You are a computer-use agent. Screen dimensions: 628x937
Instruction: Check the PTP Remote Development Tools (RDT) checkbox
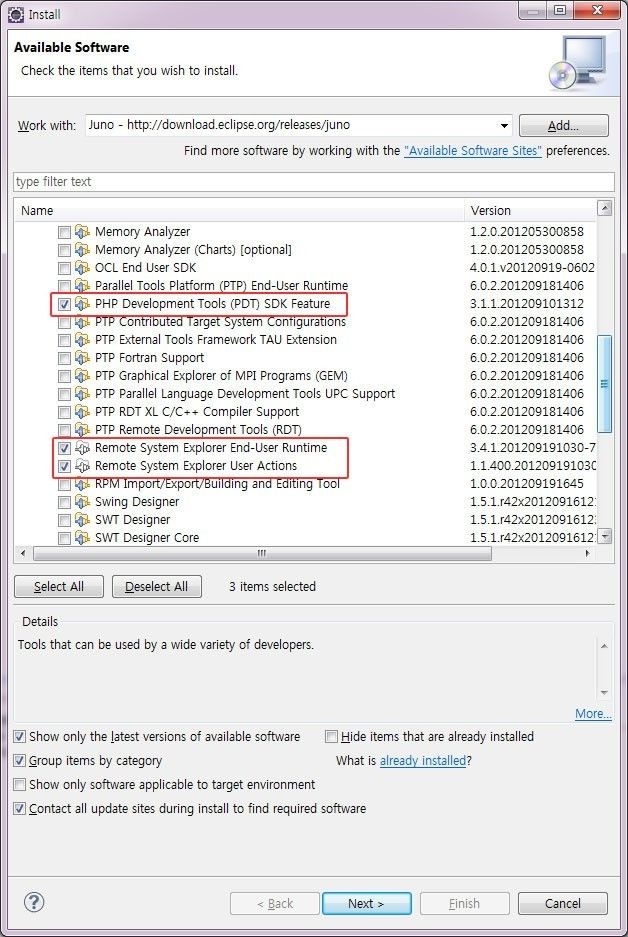[x=65, y=430]
